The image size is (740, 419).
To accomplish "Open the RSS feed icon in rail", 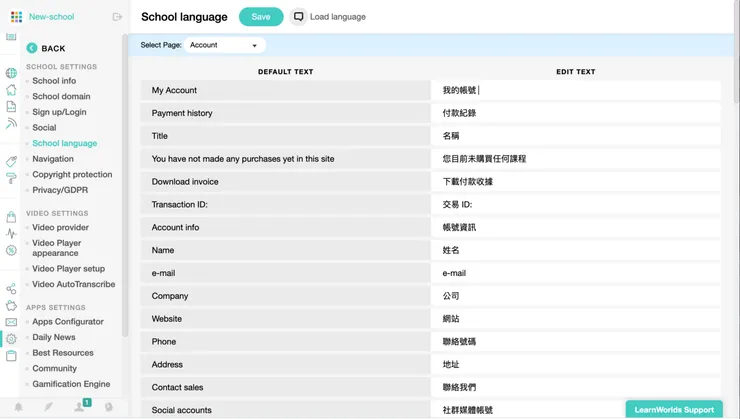I will 11,124.
